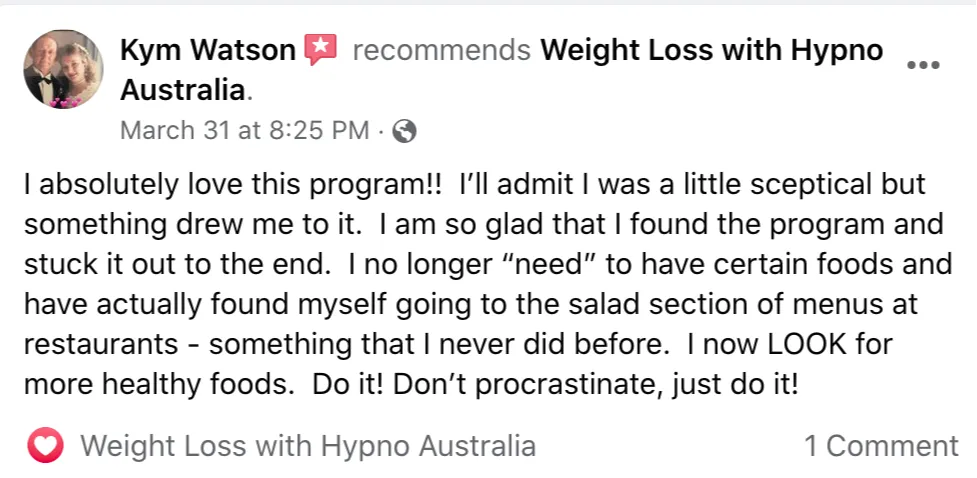Click bold Australia text on header's second line
The width and height of the screenshot is (977, 478).
[x=182, y=91]
